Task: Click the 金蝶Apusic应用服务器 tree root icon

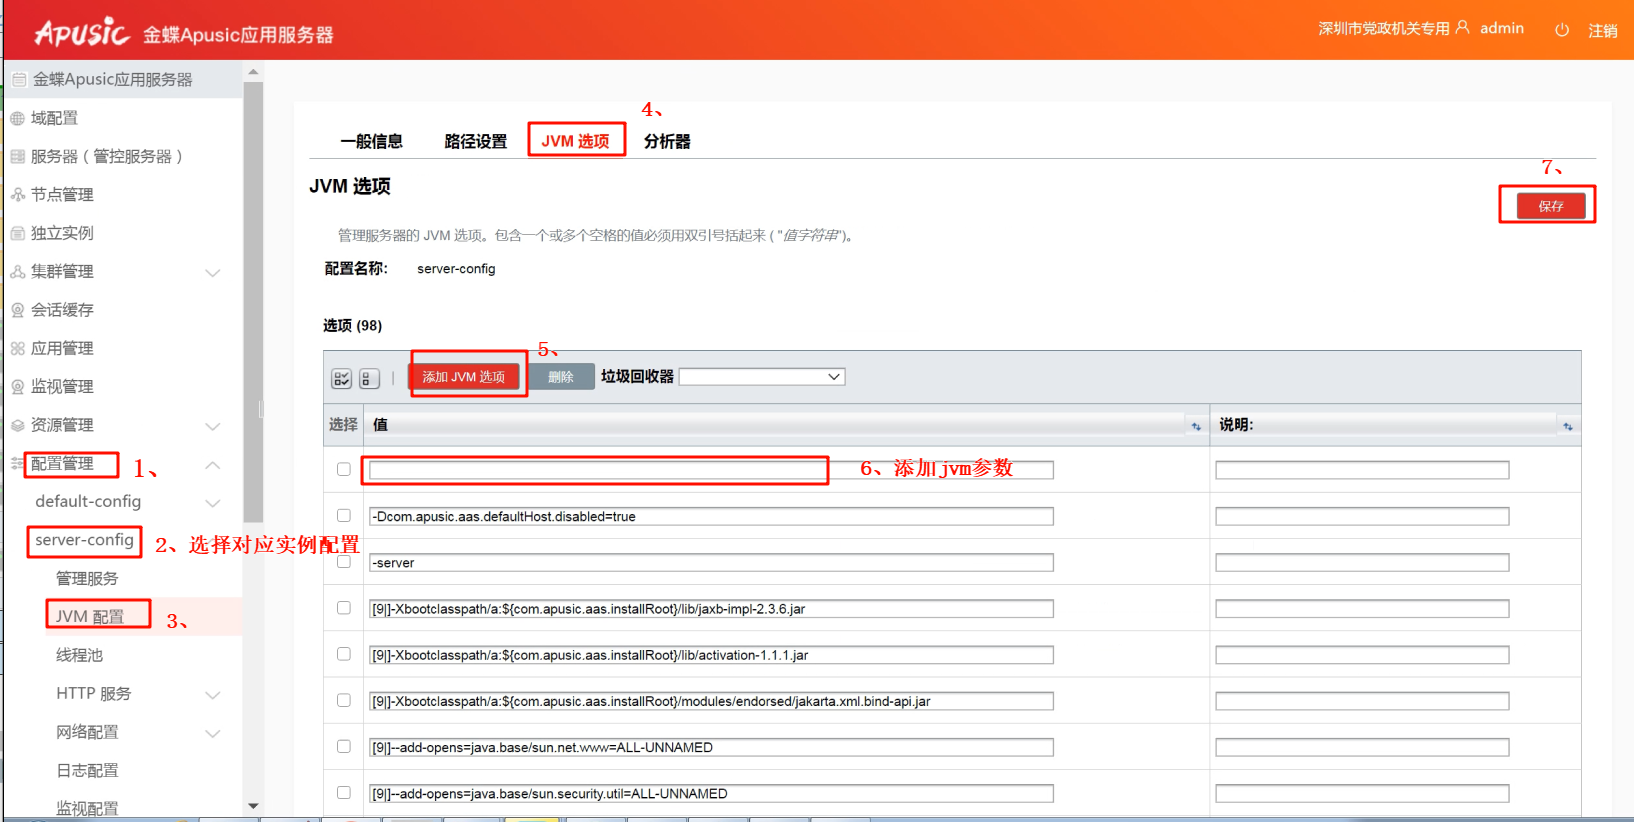Action: tap(19, 80)
